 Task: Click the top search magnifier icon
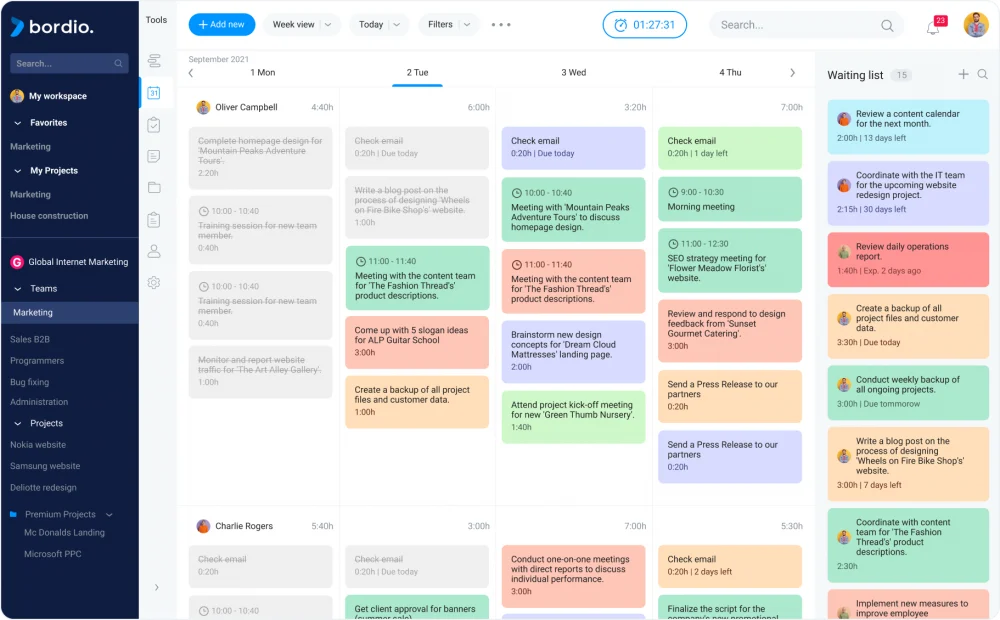[887, 26]
